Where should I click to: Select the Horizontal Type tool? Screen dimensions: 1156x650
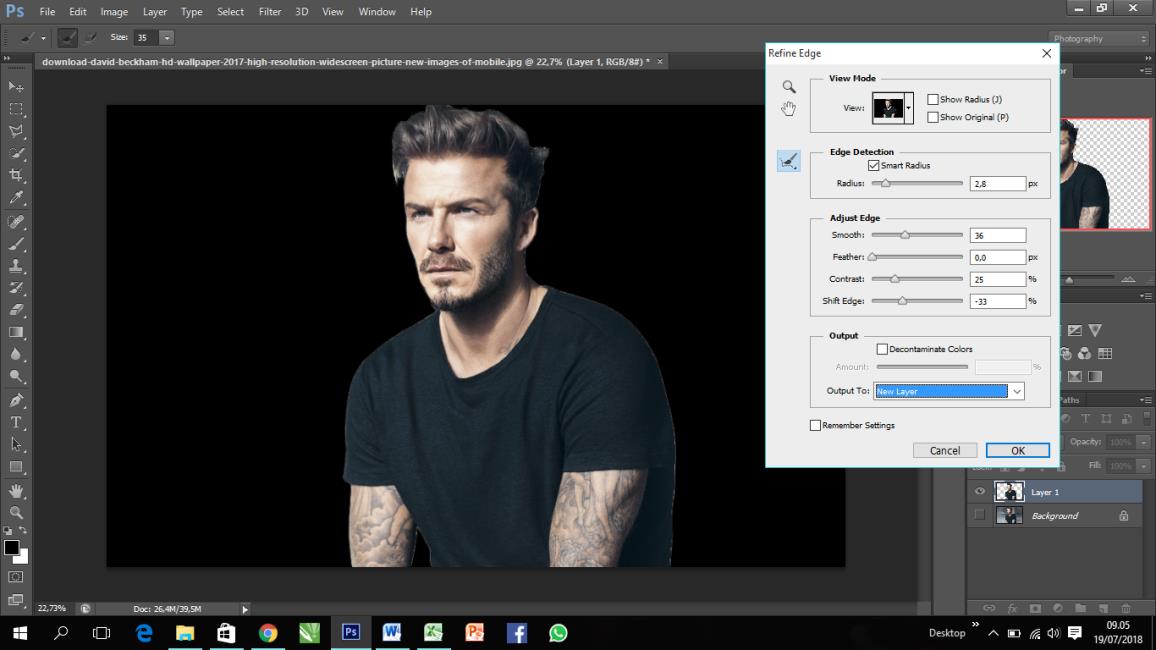(16, 422)
